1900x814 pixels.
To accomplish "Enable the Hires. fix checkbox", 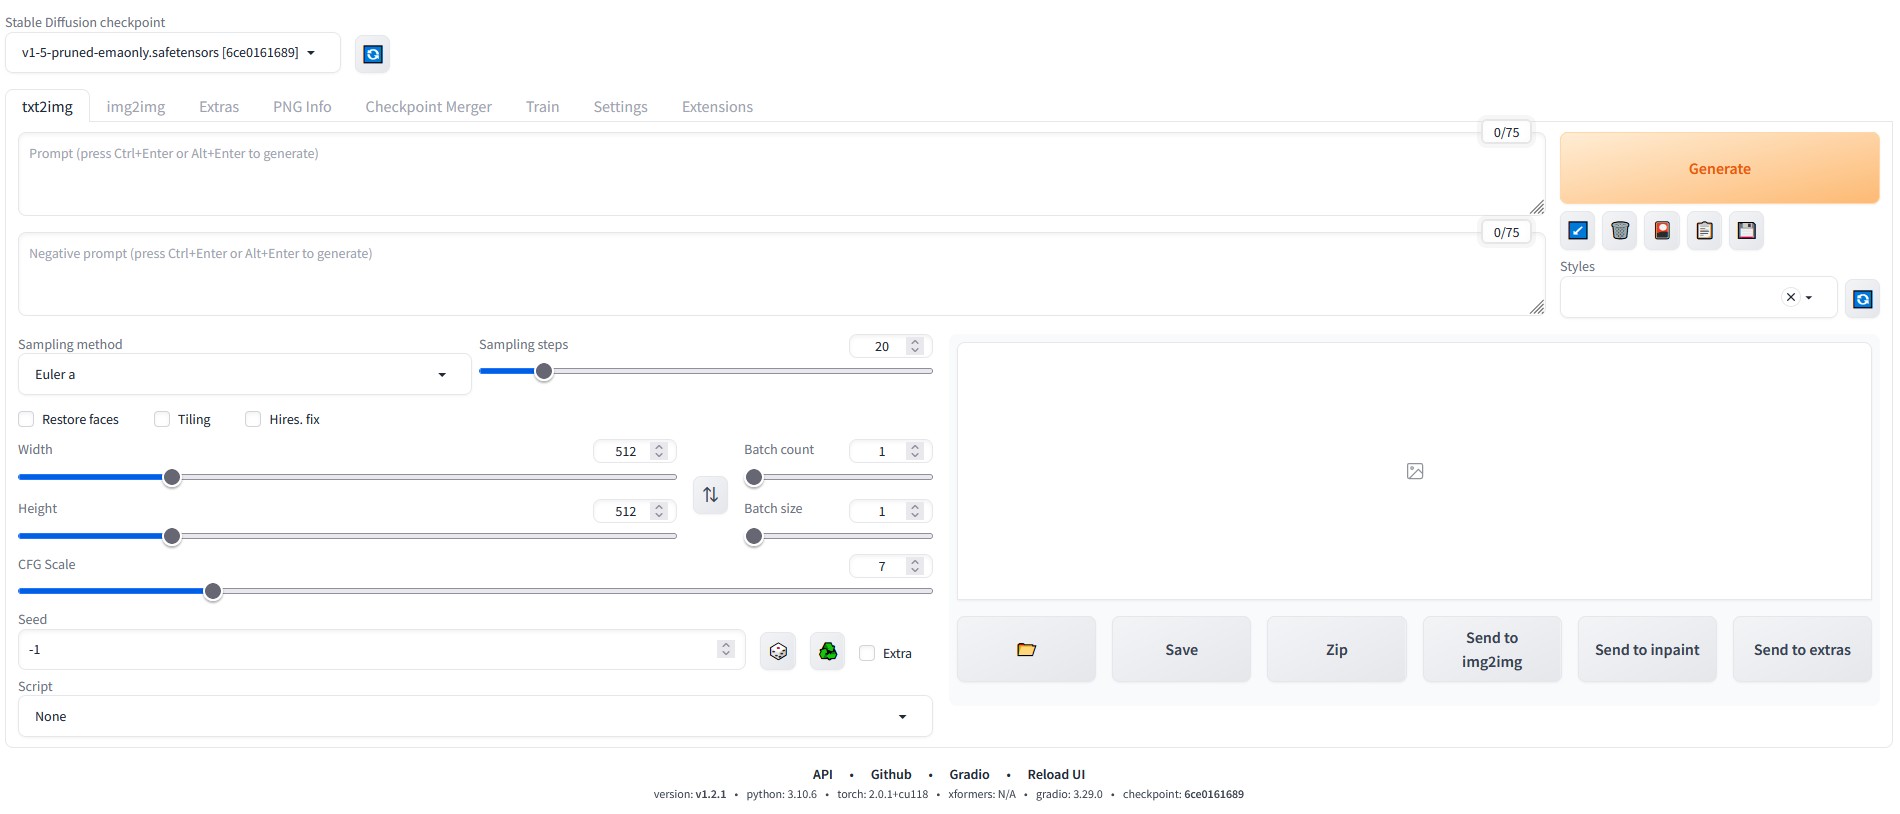I will [253, 419].
